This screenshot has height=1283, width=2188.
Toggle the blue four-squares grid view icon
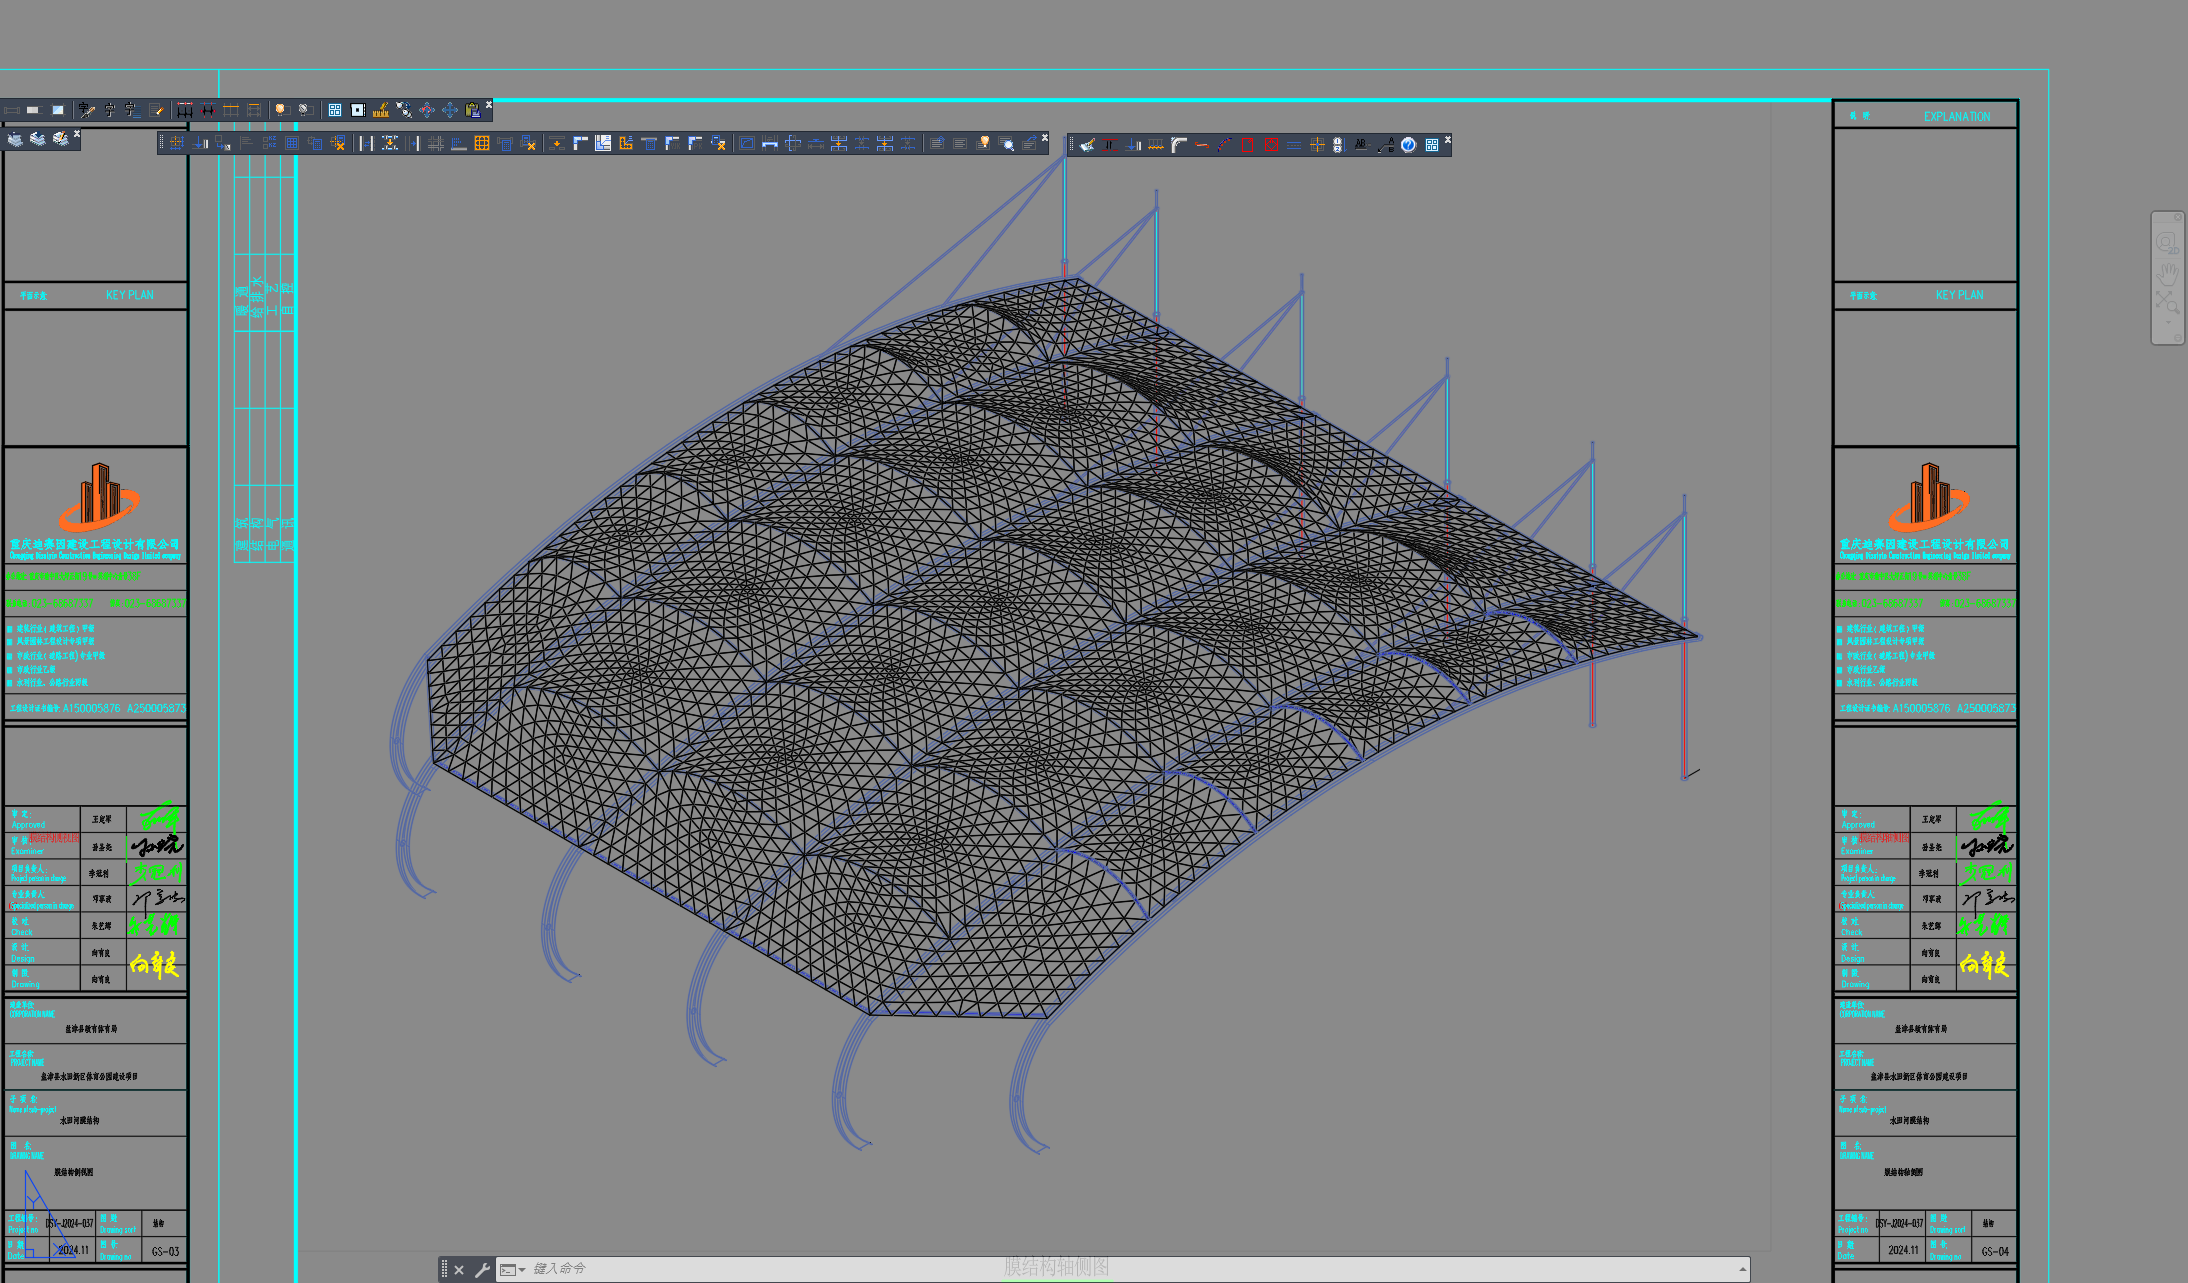335,110
